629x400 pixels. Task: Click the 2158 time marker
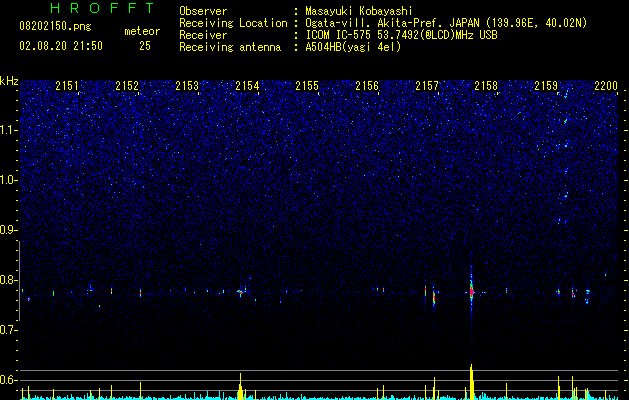tap(486, 86)
